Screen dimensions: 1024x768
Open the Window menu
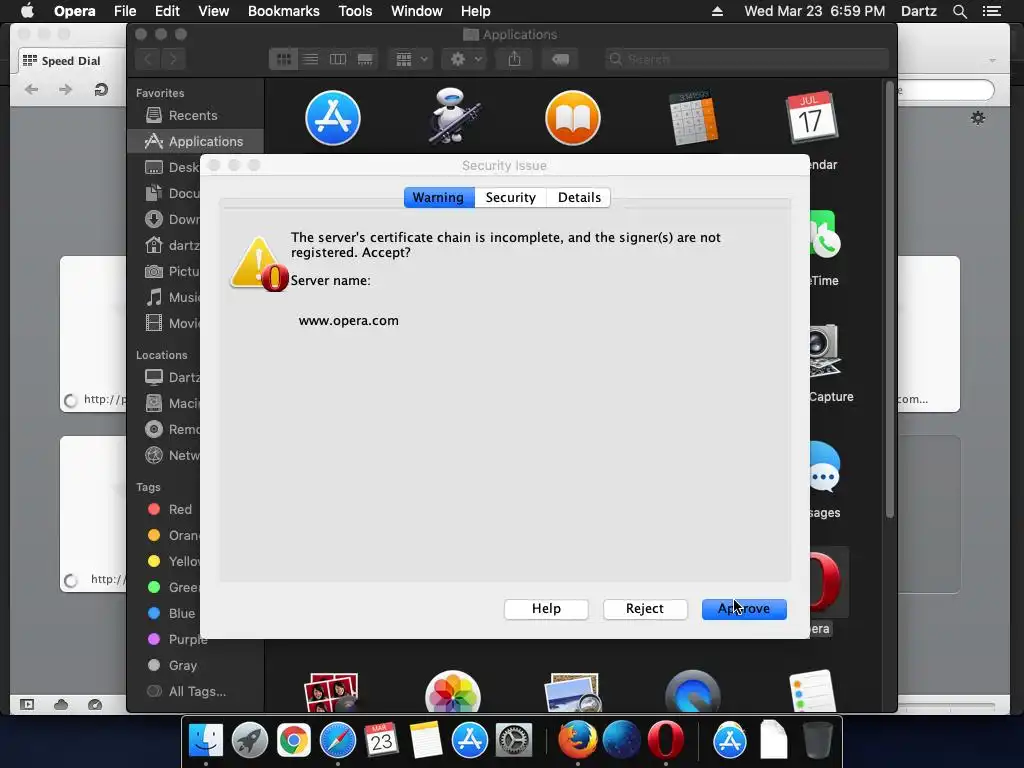tap(417, 11)
